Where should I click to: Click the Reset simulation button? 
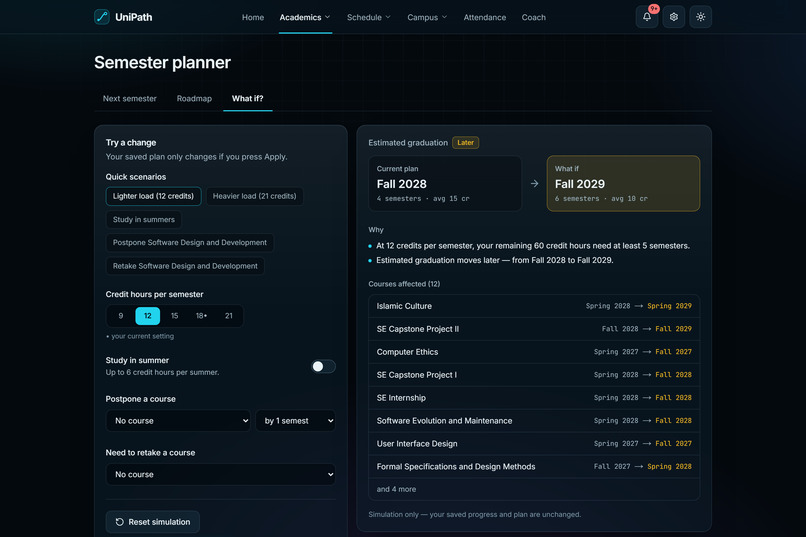153,522
